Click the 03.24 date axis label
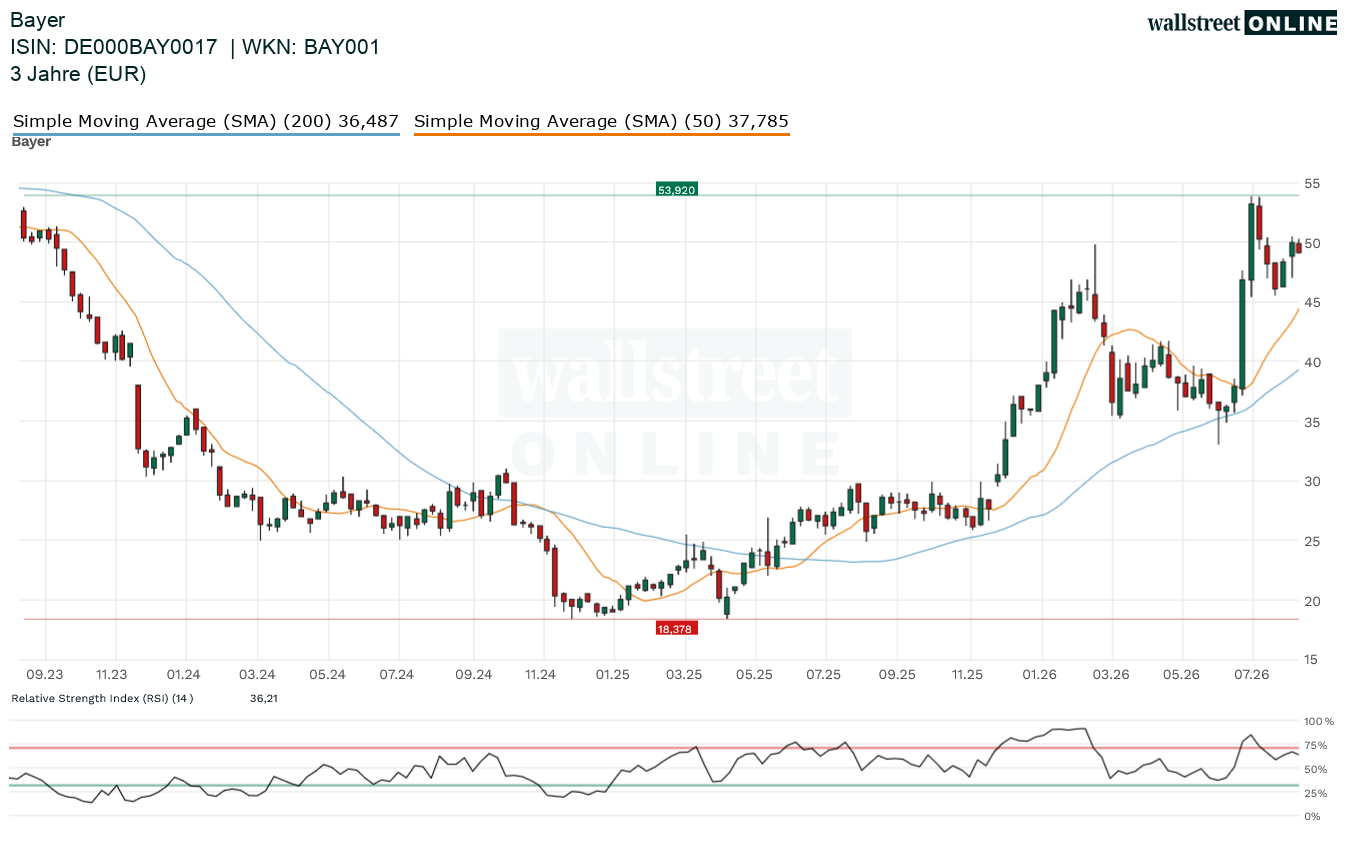Screen dimensions: 1349x843 tap(257, 674)
